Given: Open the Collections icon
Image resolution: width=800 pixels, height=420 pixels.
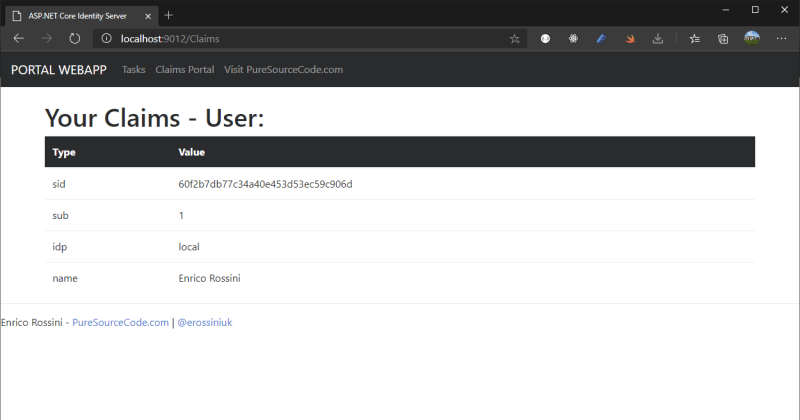Looking at the screenshot, I should coord(723,39).
